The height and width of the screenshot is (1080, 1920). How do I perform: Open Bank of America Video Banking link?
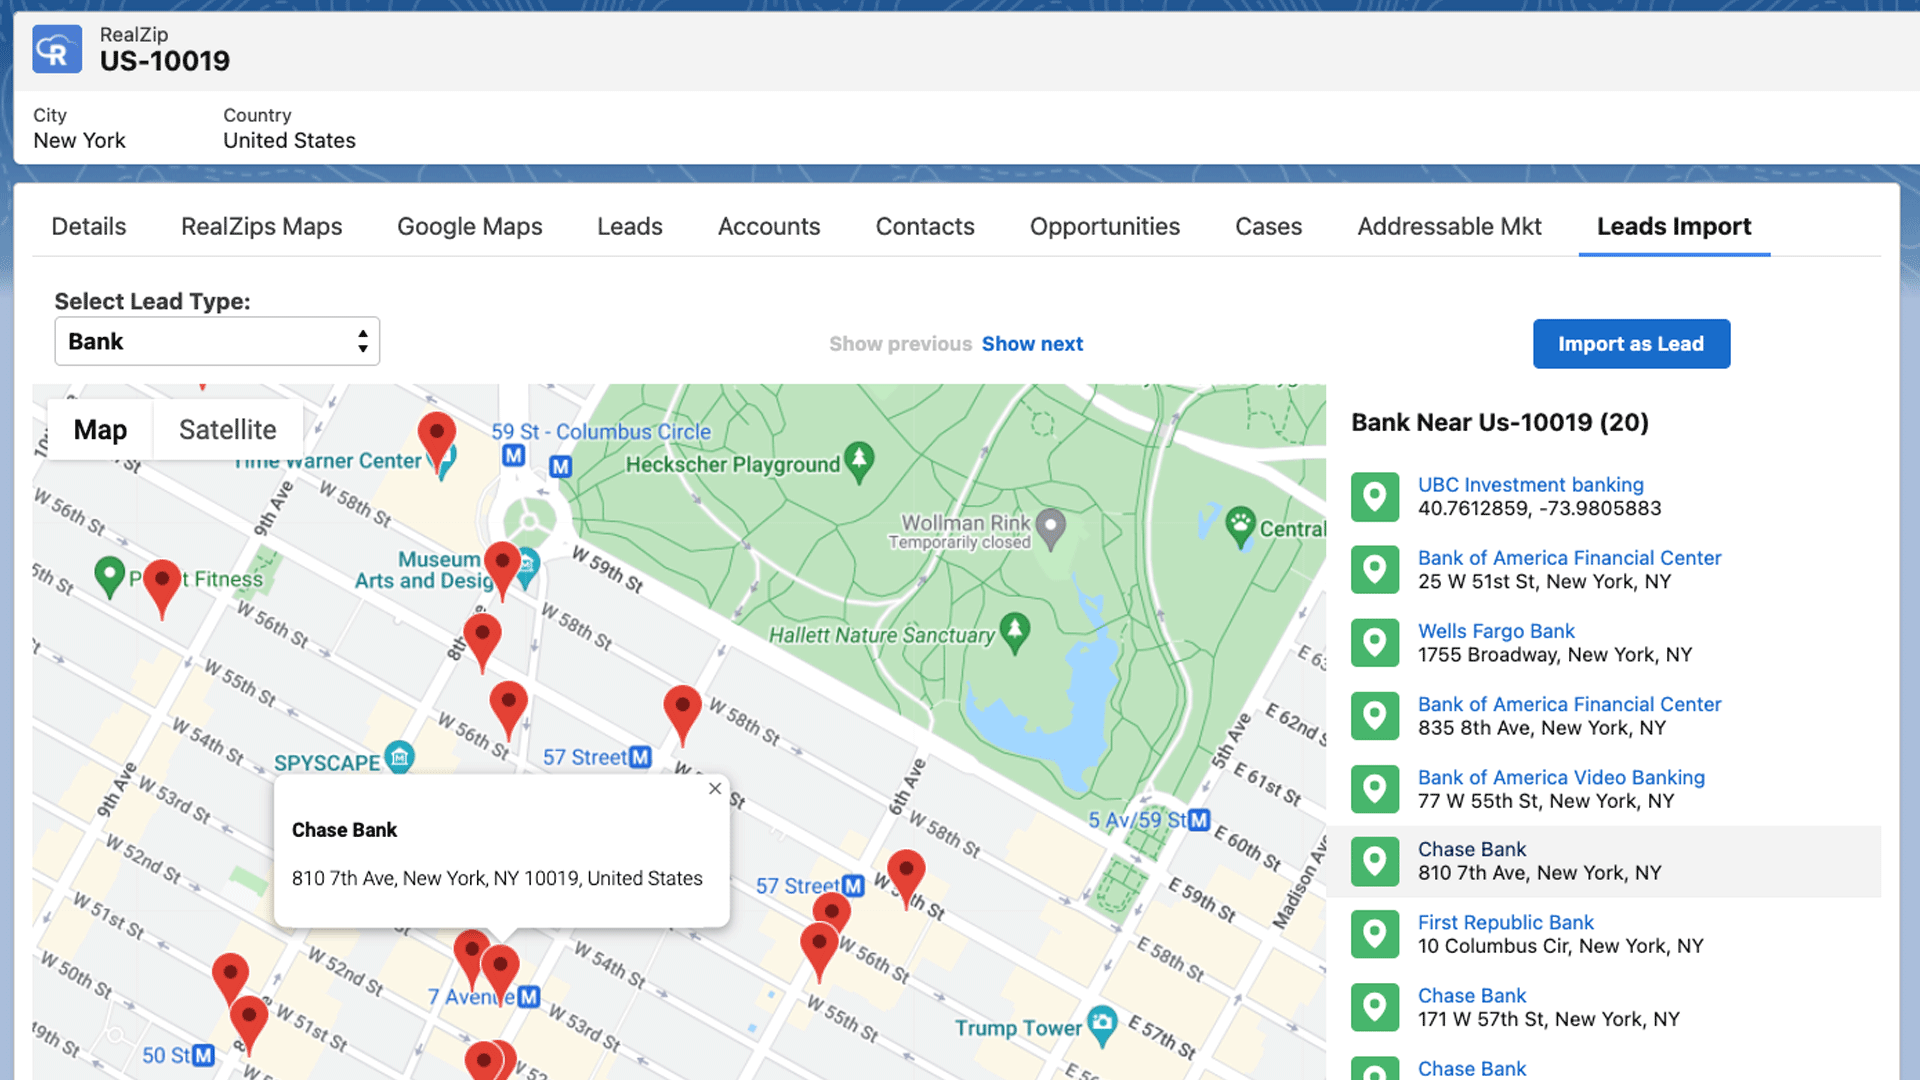tap(1561, 777)
